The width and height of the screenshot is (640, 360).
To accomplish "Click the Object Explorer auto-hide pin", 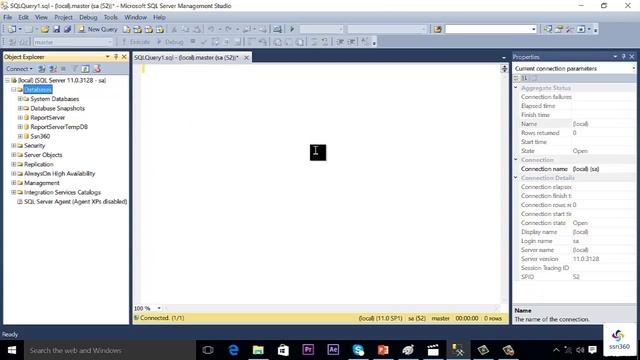I will tap(116, 57).
